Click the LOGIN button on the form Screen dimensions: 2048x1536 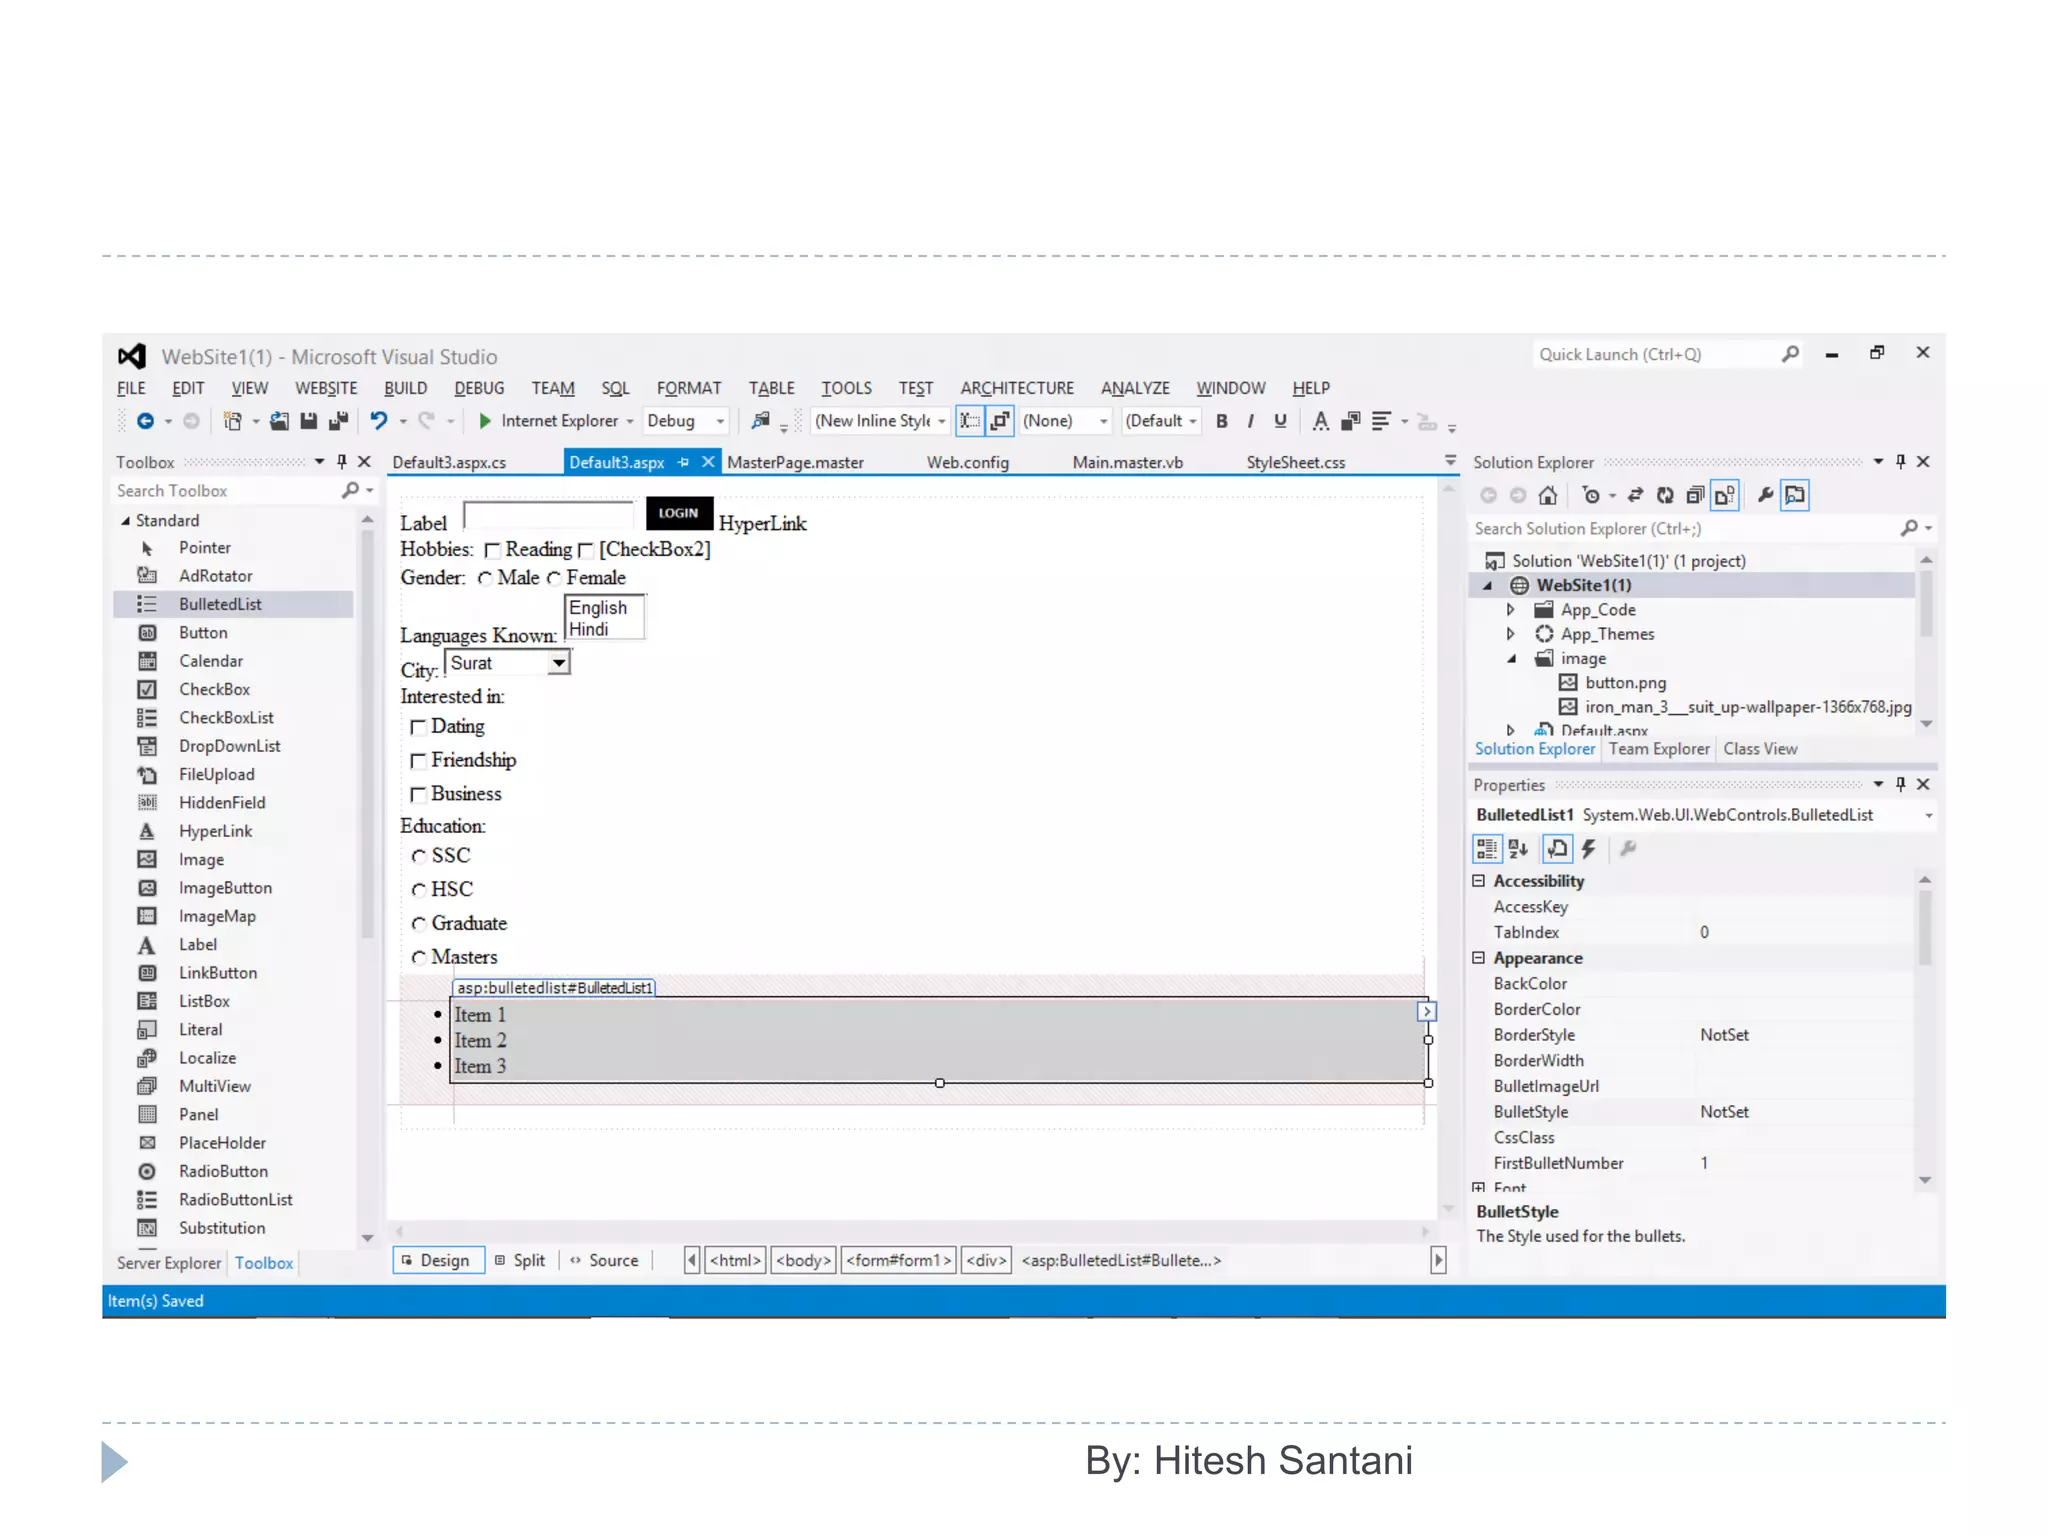(x=678, y=513)
